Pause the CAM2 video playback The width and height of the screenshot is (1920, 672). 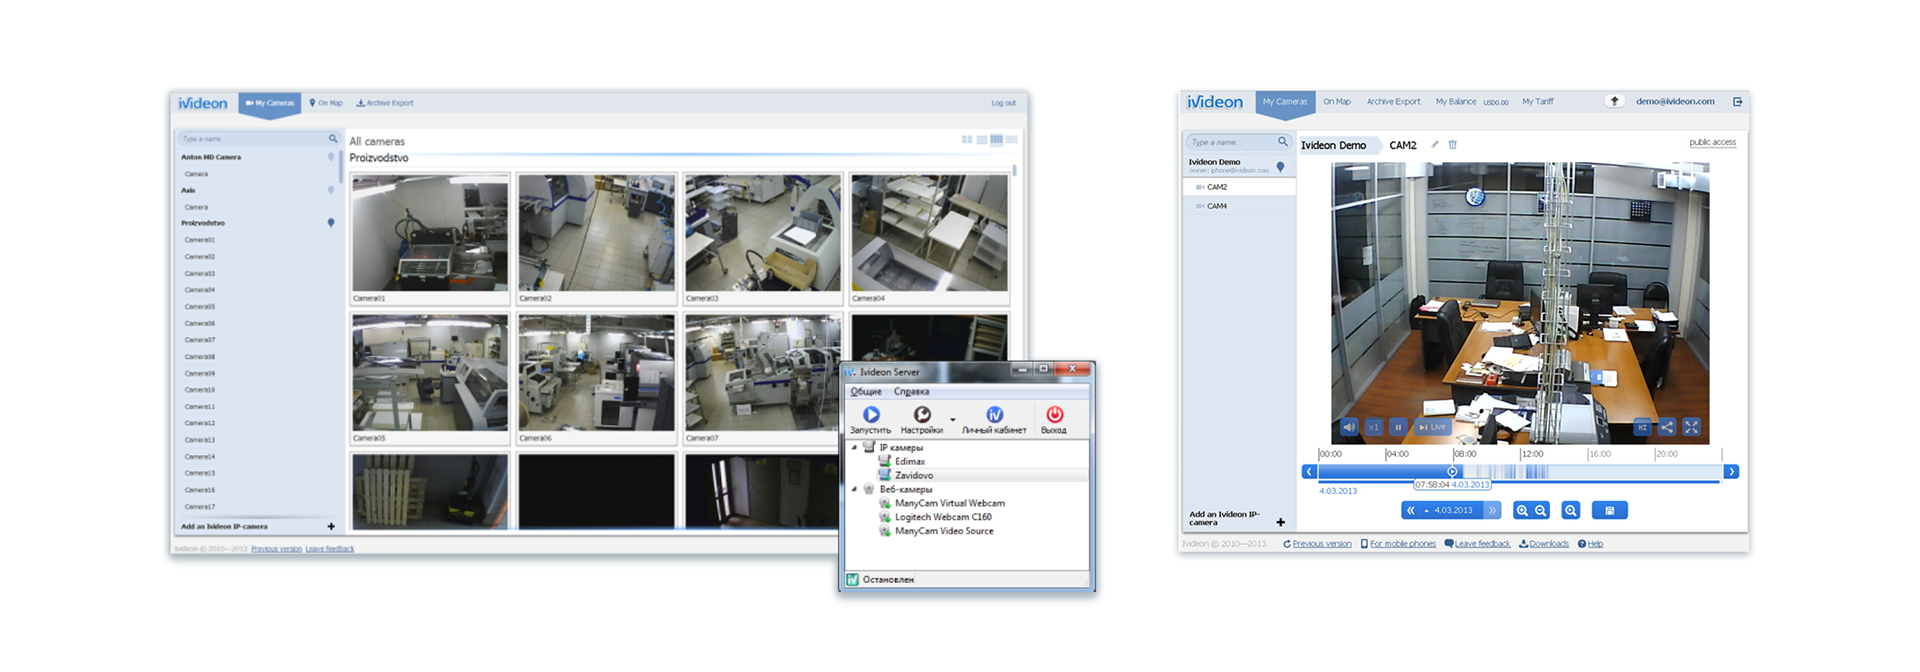pyautogui.click(x=1398, y=427)
